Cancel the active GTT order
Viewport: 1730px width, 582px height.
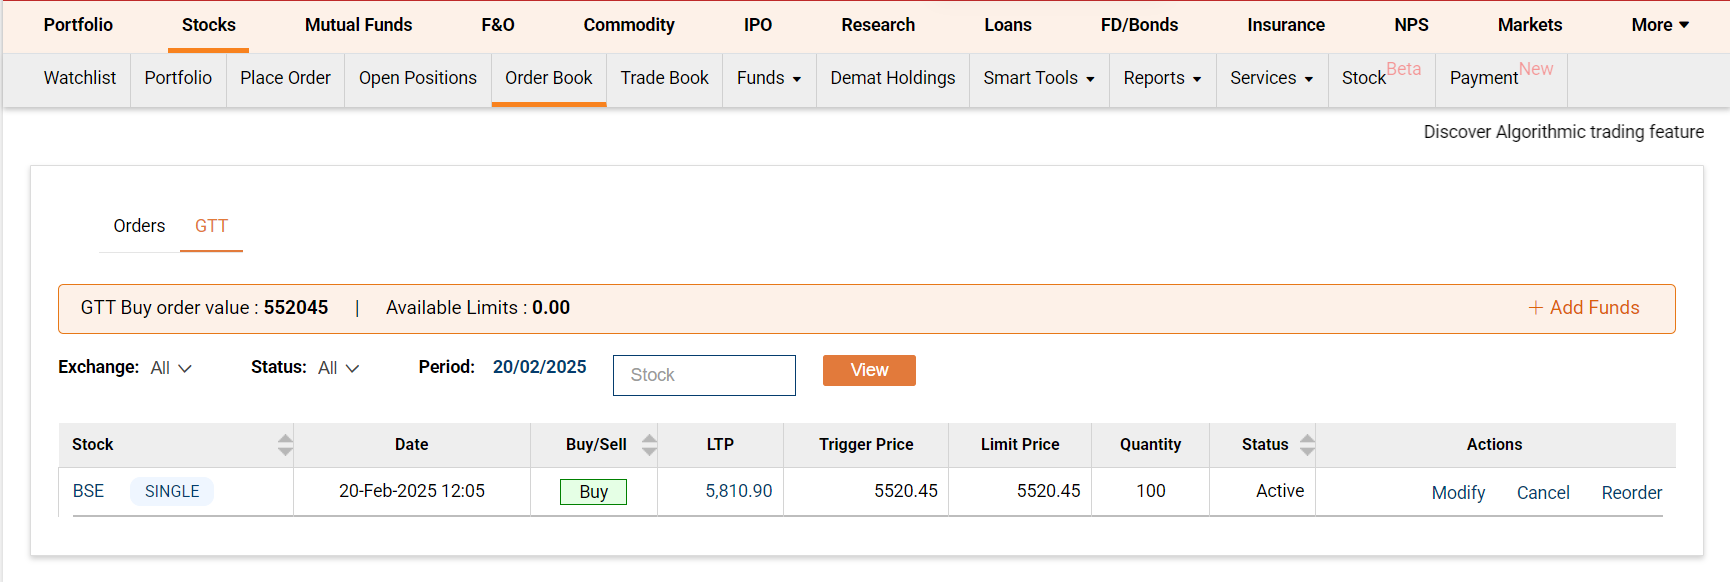pyautogui.click(x=1543, y=492)
